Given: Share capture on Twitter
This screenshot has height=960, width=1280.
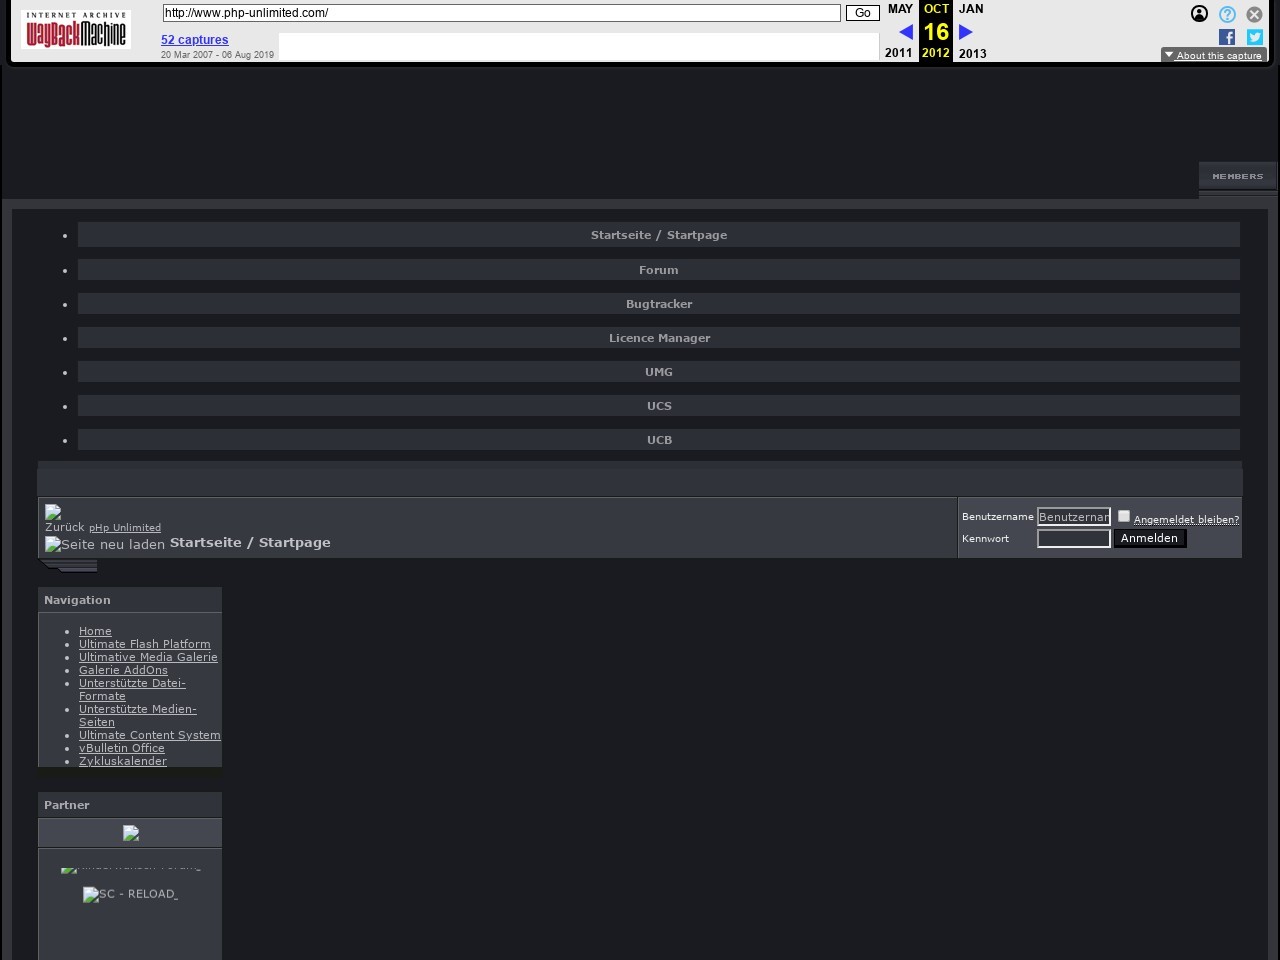Looking at the screenshot, I should point(1254,37).
